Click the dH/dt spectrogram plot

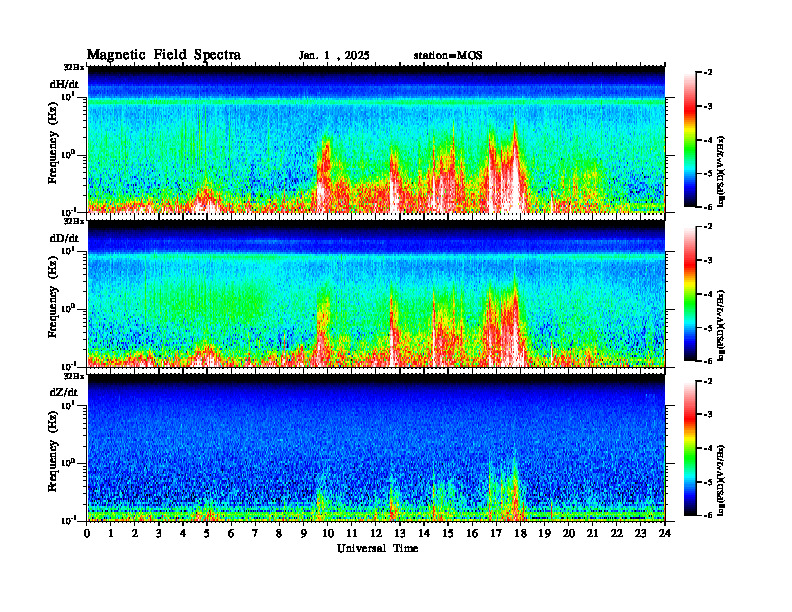pyautogui.click(x=376, y=139)
